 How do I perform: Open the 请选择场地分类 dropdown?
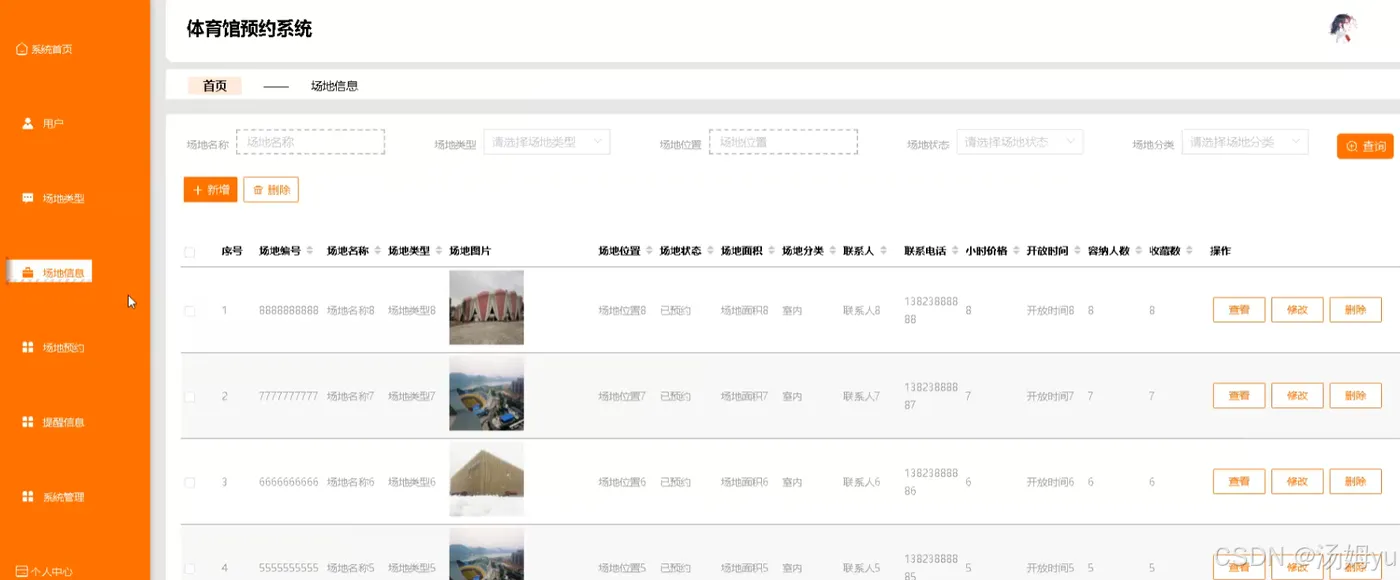[1245, 142]
